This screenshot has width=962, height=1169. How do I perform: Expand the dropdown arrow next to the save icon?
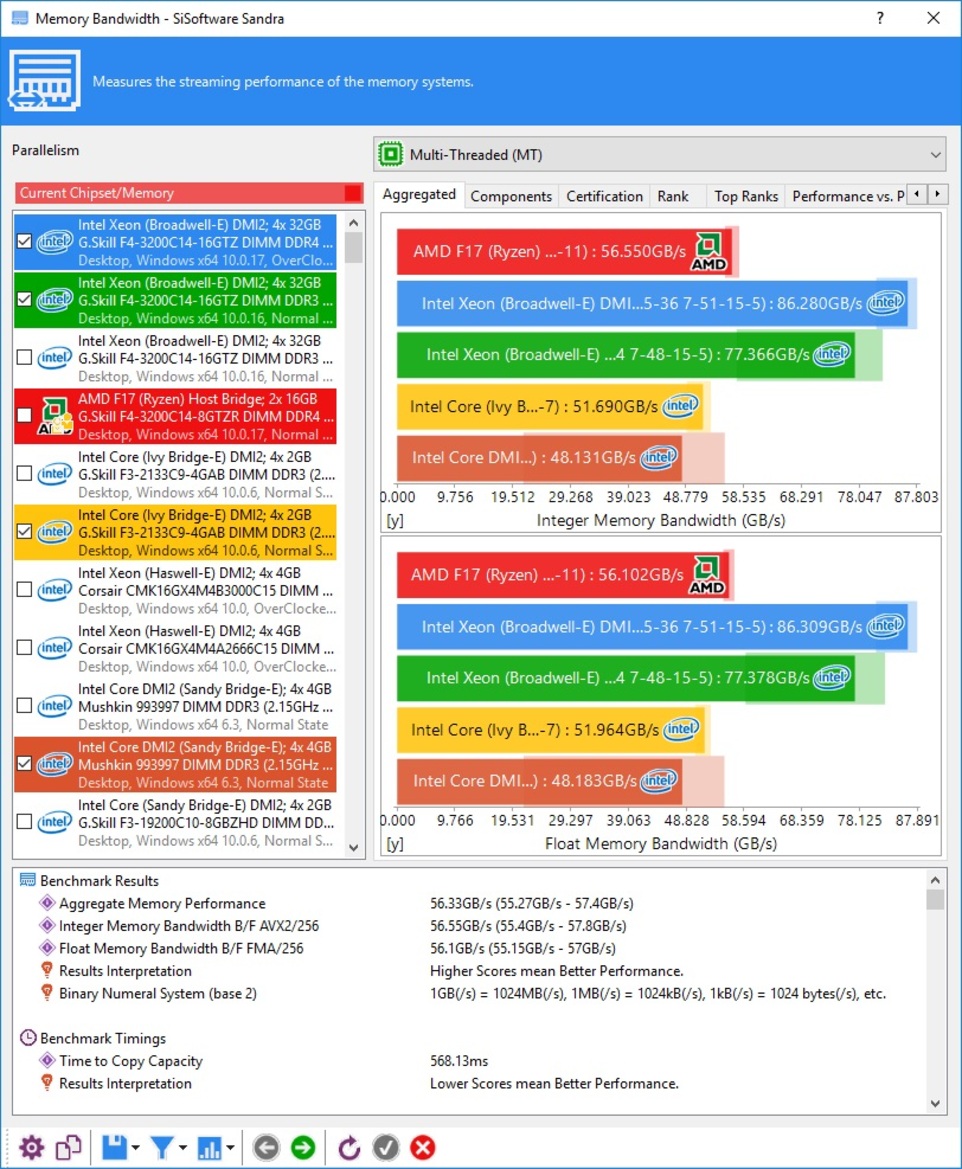(x=136, y=1148)
